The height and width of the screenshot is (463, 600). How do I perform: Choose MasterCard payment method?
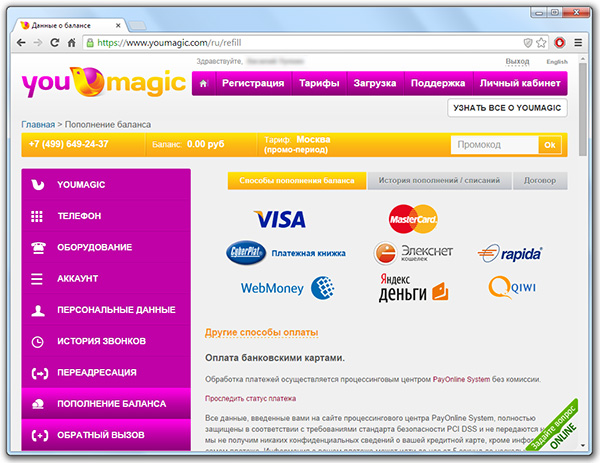pyautogui.click(x=413, y=216)
